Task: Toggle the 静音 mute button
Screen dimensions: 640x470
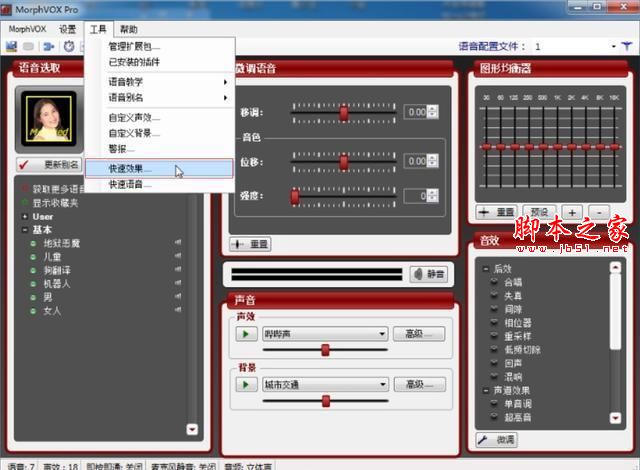Action: 429,274
